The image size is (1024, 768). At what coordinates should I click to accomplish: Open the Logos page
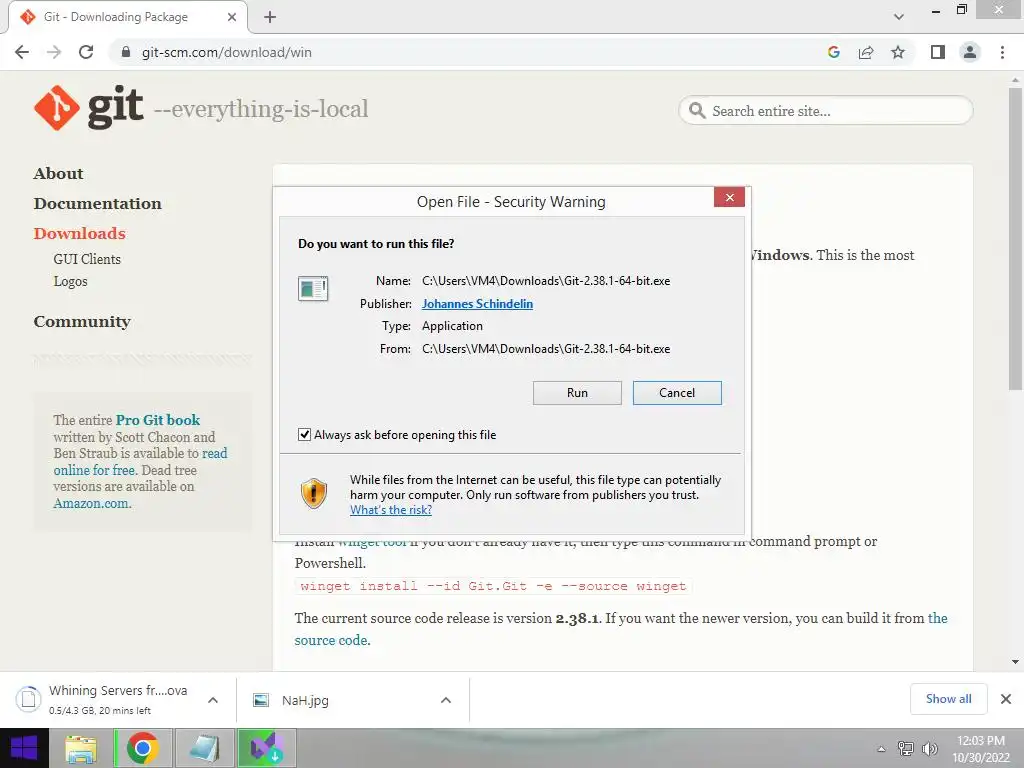click(70, 281)
